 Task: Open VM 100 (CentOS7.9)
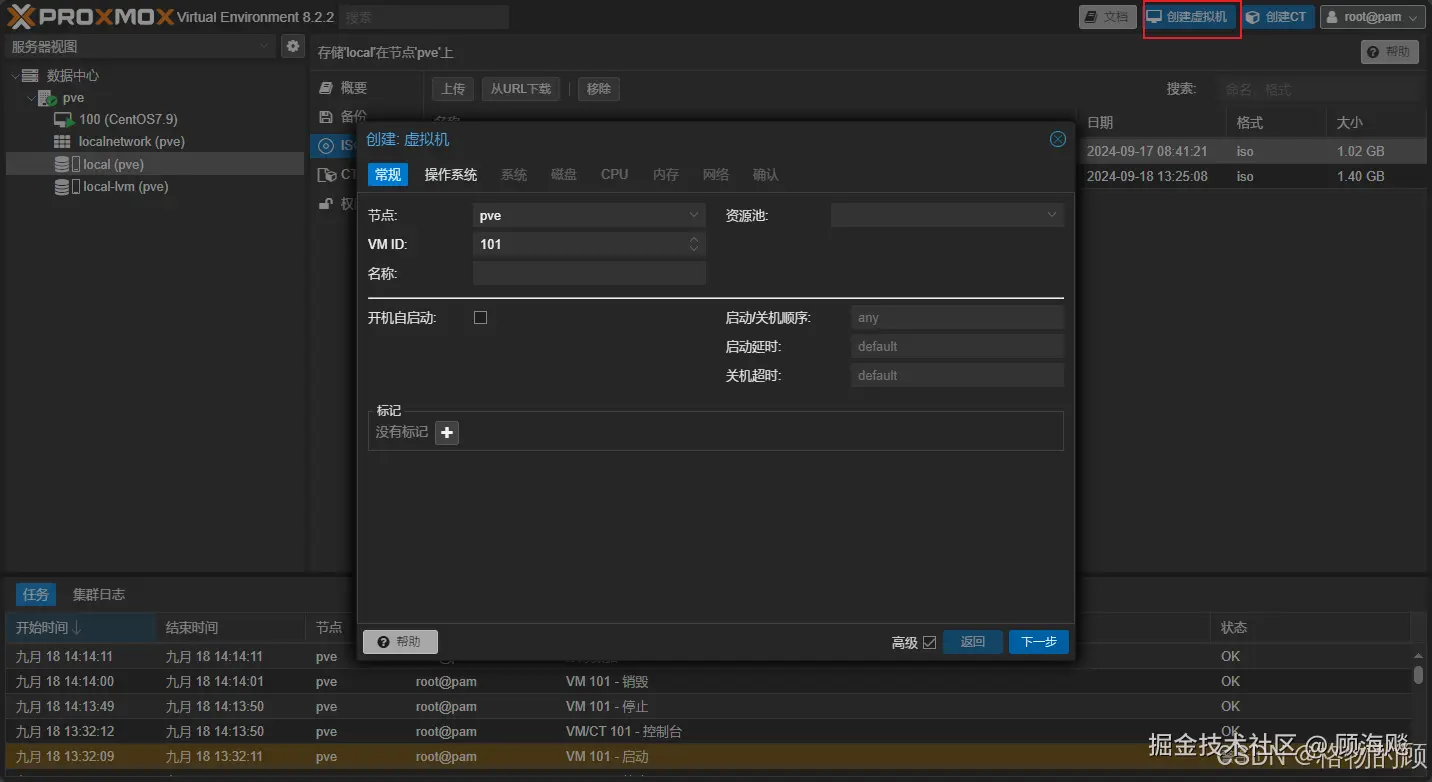(128, 119)
